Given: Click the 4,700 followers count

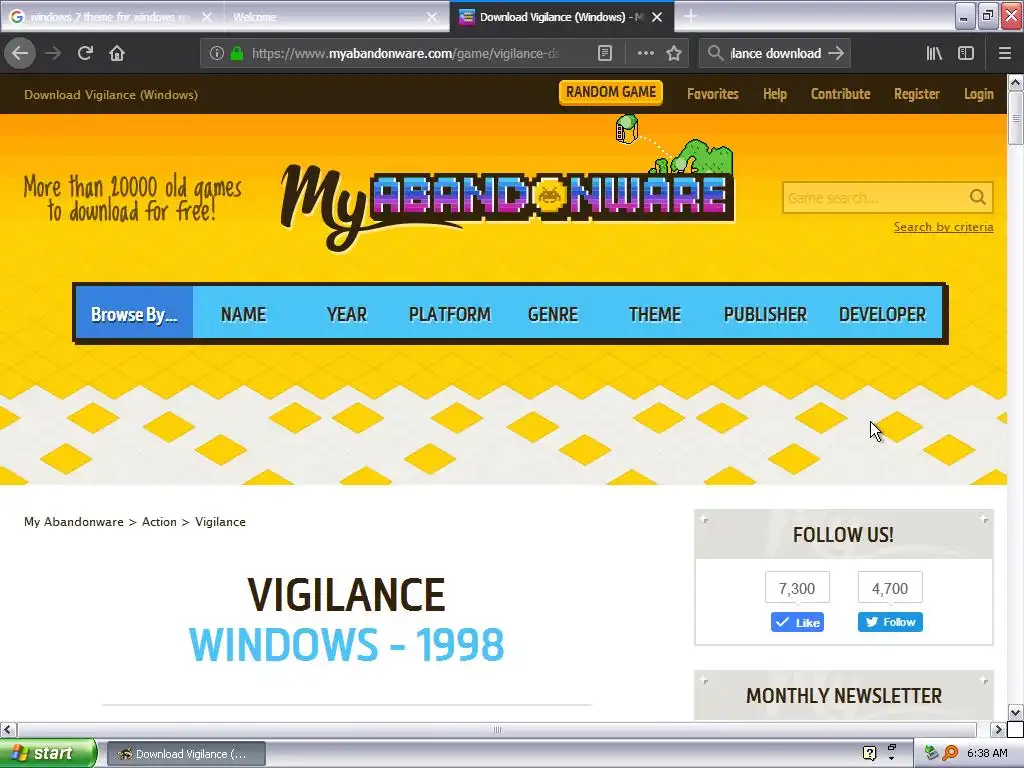Looking at the screenshot, I should (x=890, y=588).
